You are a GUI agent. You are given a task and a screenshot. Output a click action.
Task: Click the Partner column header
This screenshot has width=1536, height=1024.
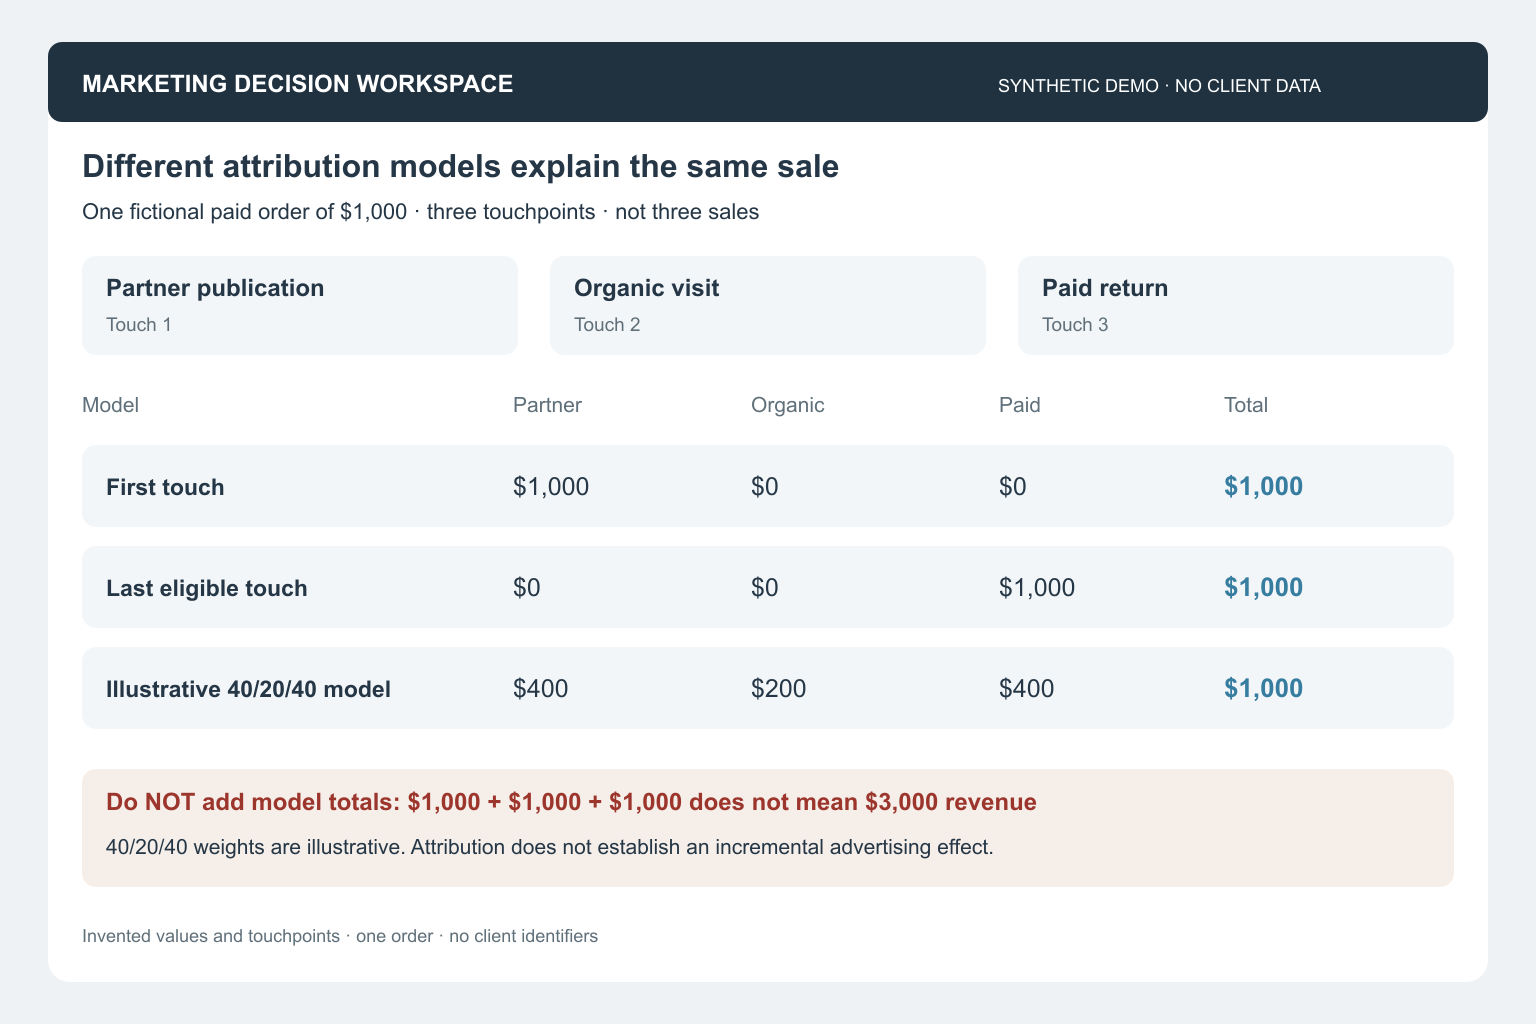point(547,405)
